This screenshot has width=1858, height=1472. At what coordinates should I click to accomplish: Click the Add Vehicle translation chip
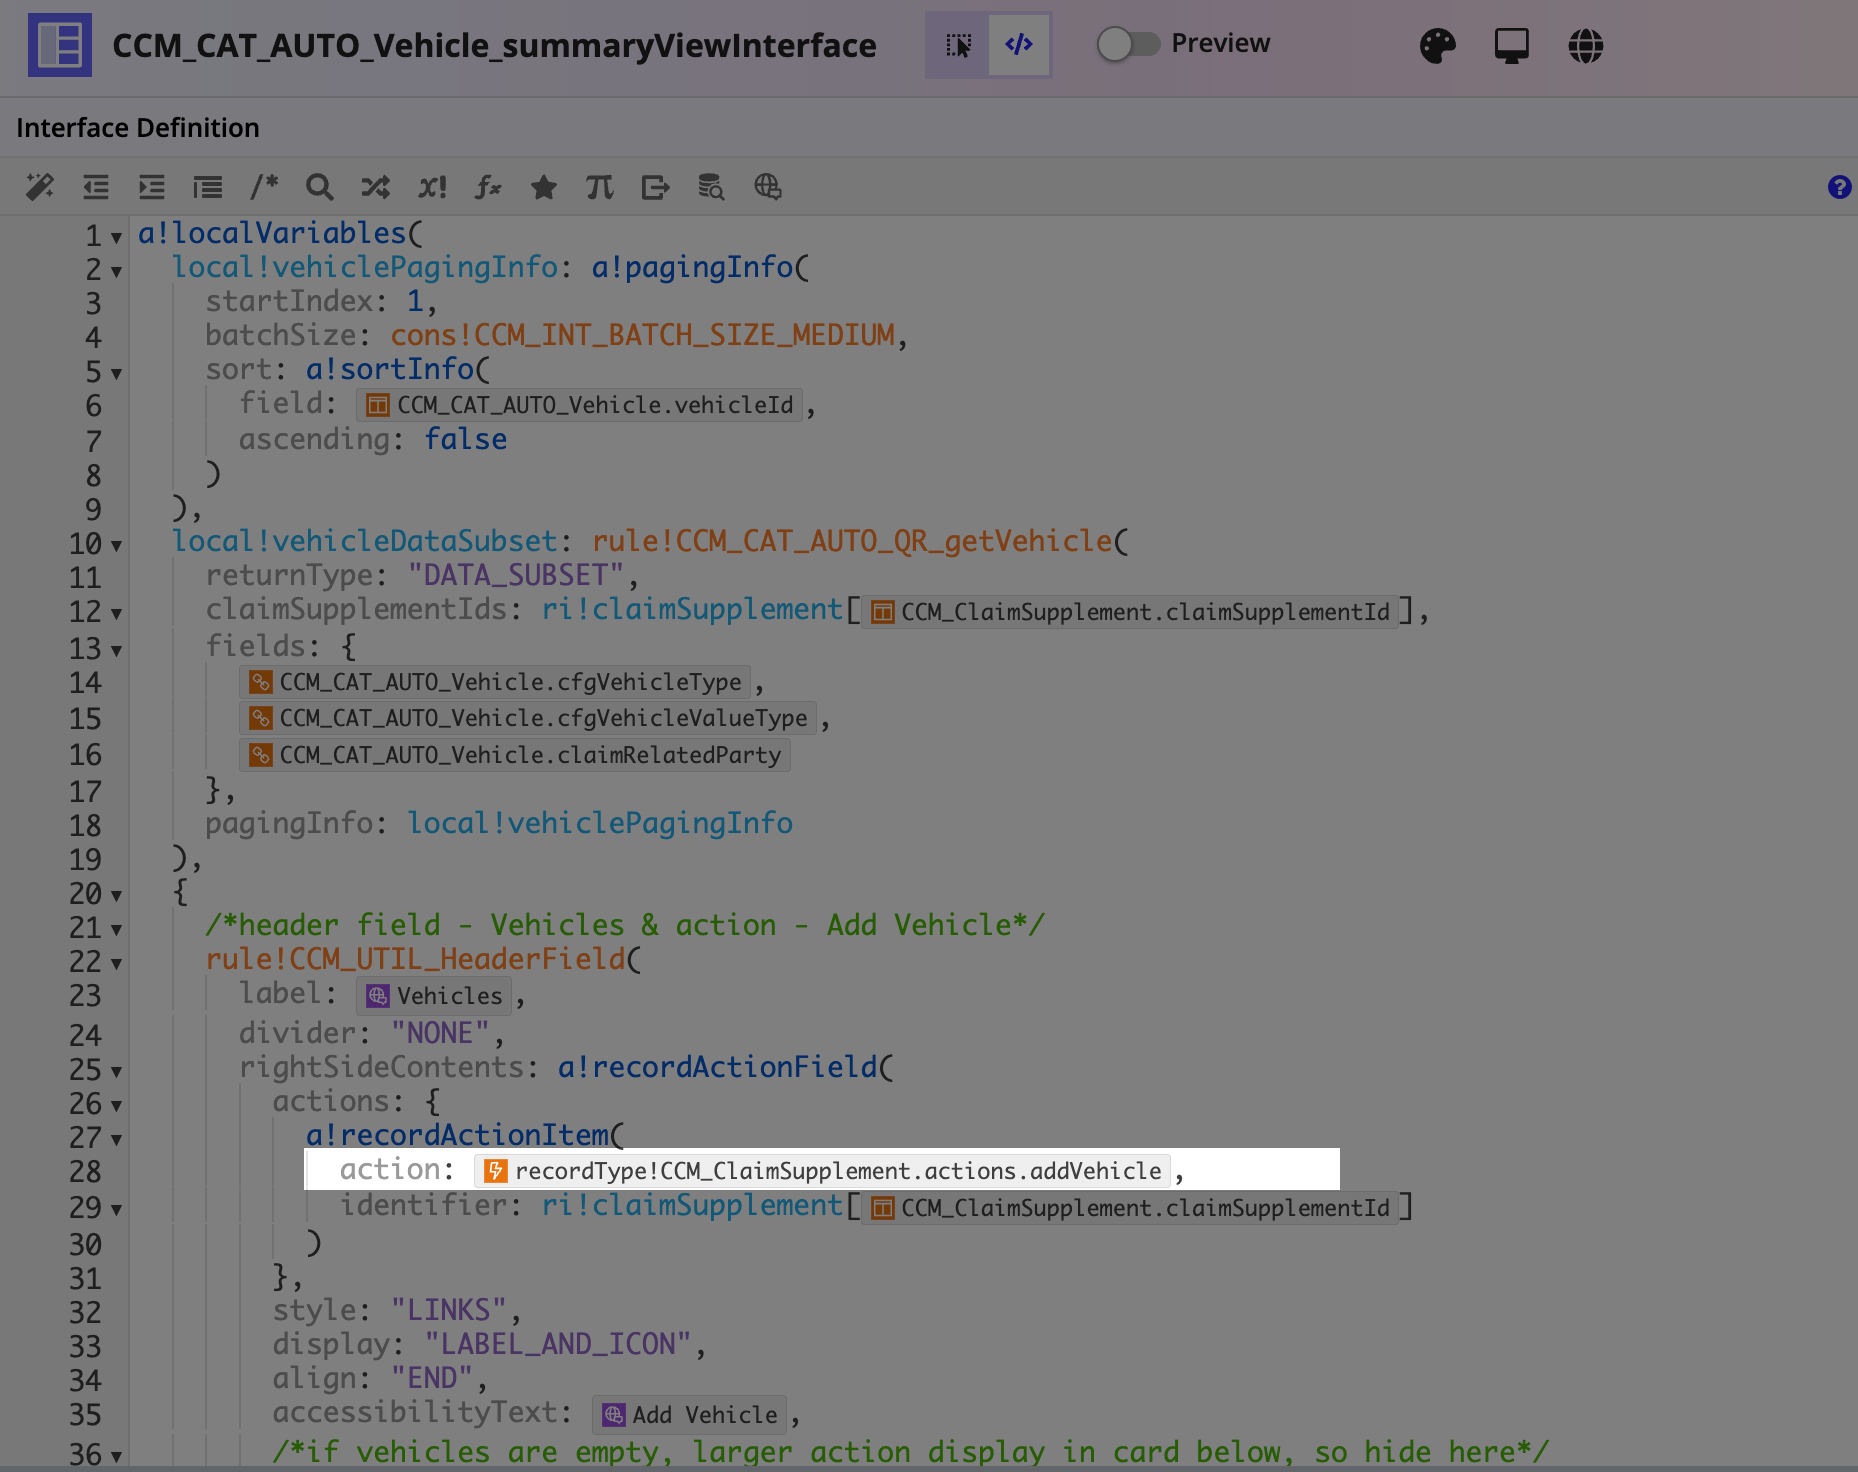[x=689, y=1415]
